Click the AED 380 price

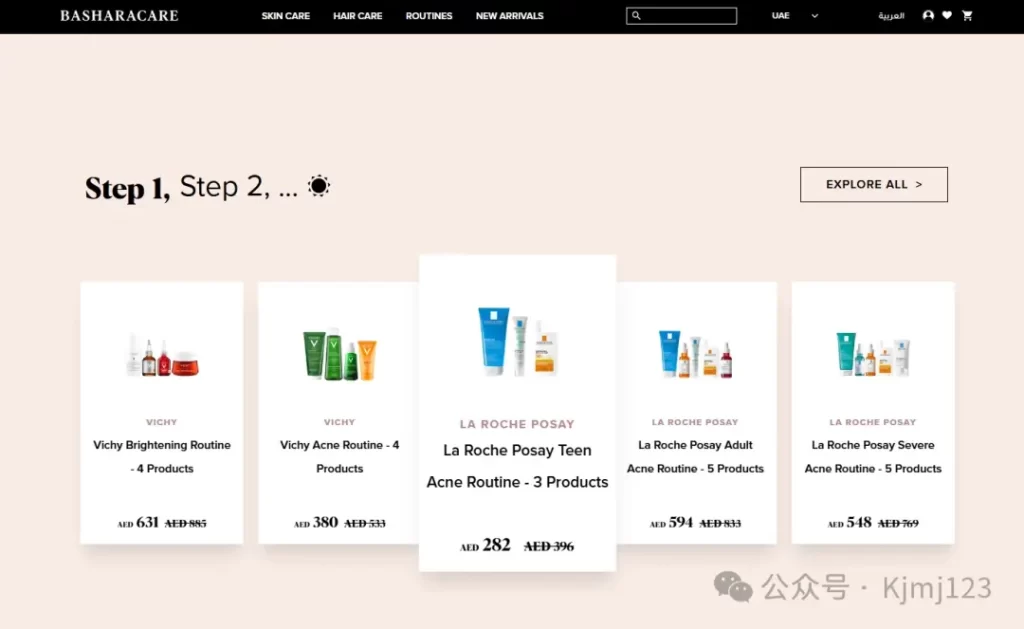(316, 523)
